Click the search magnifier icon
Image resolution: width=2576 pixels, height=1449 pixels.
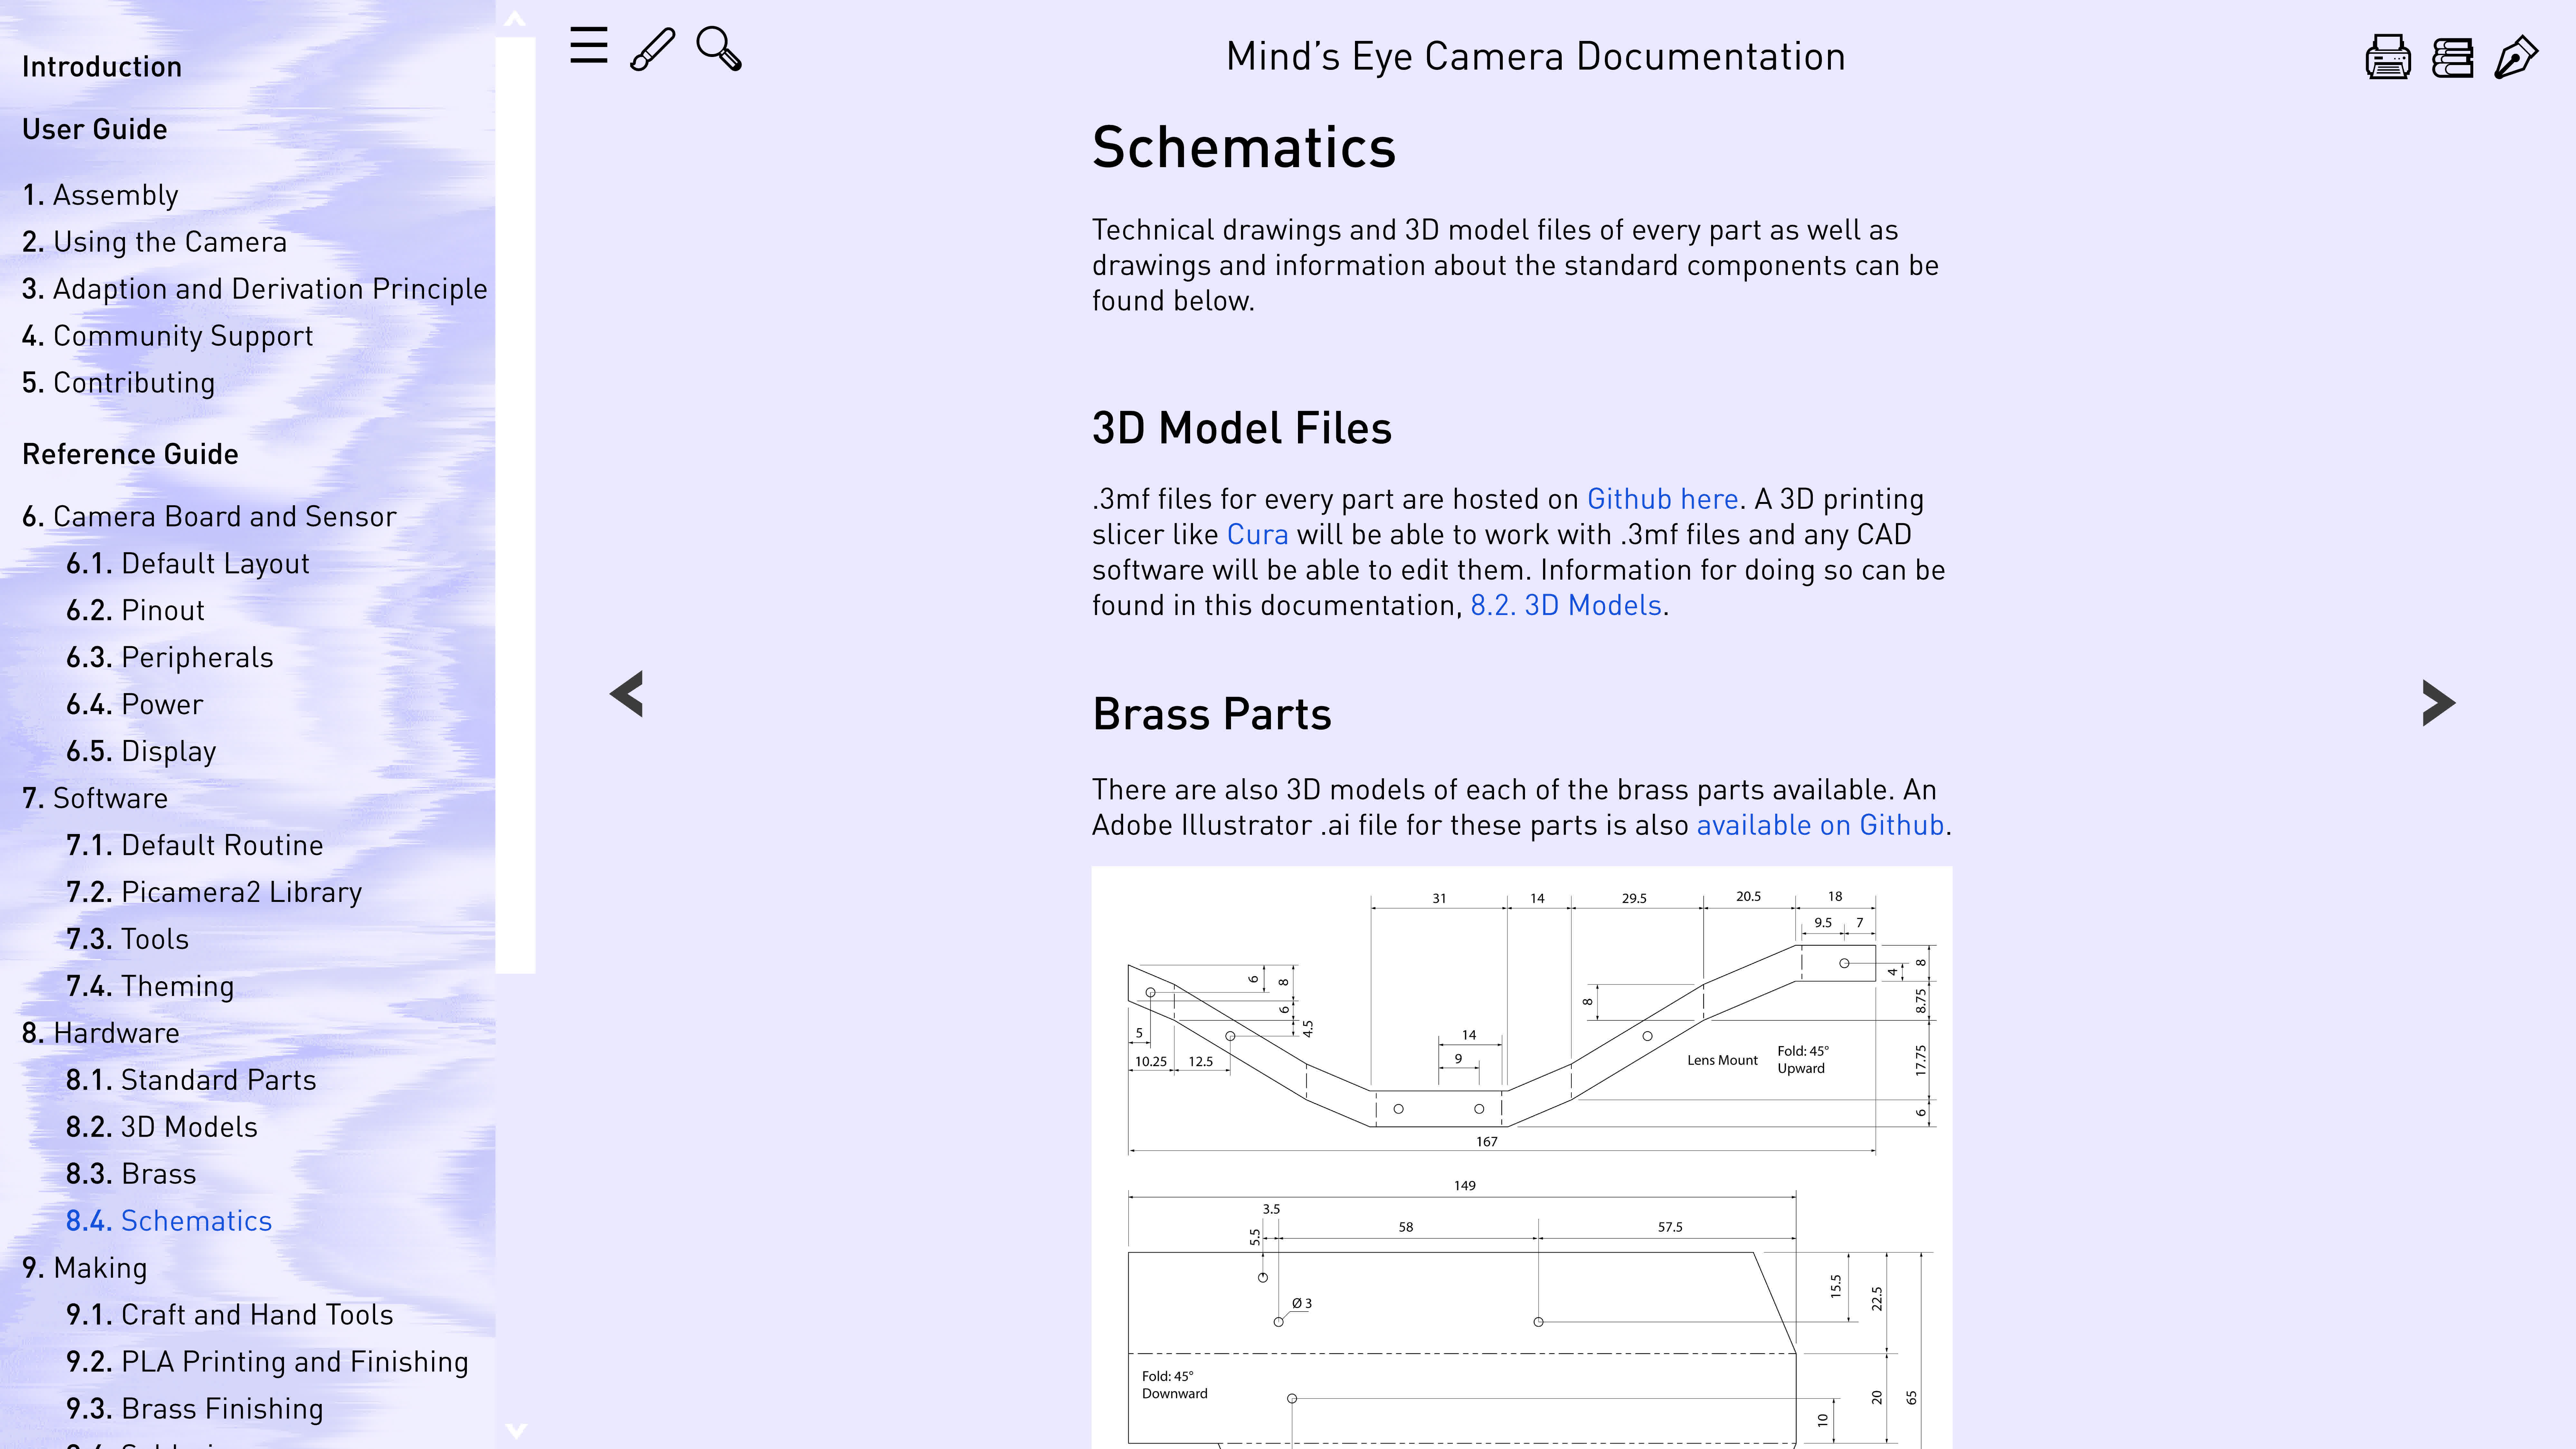point(718,48)
